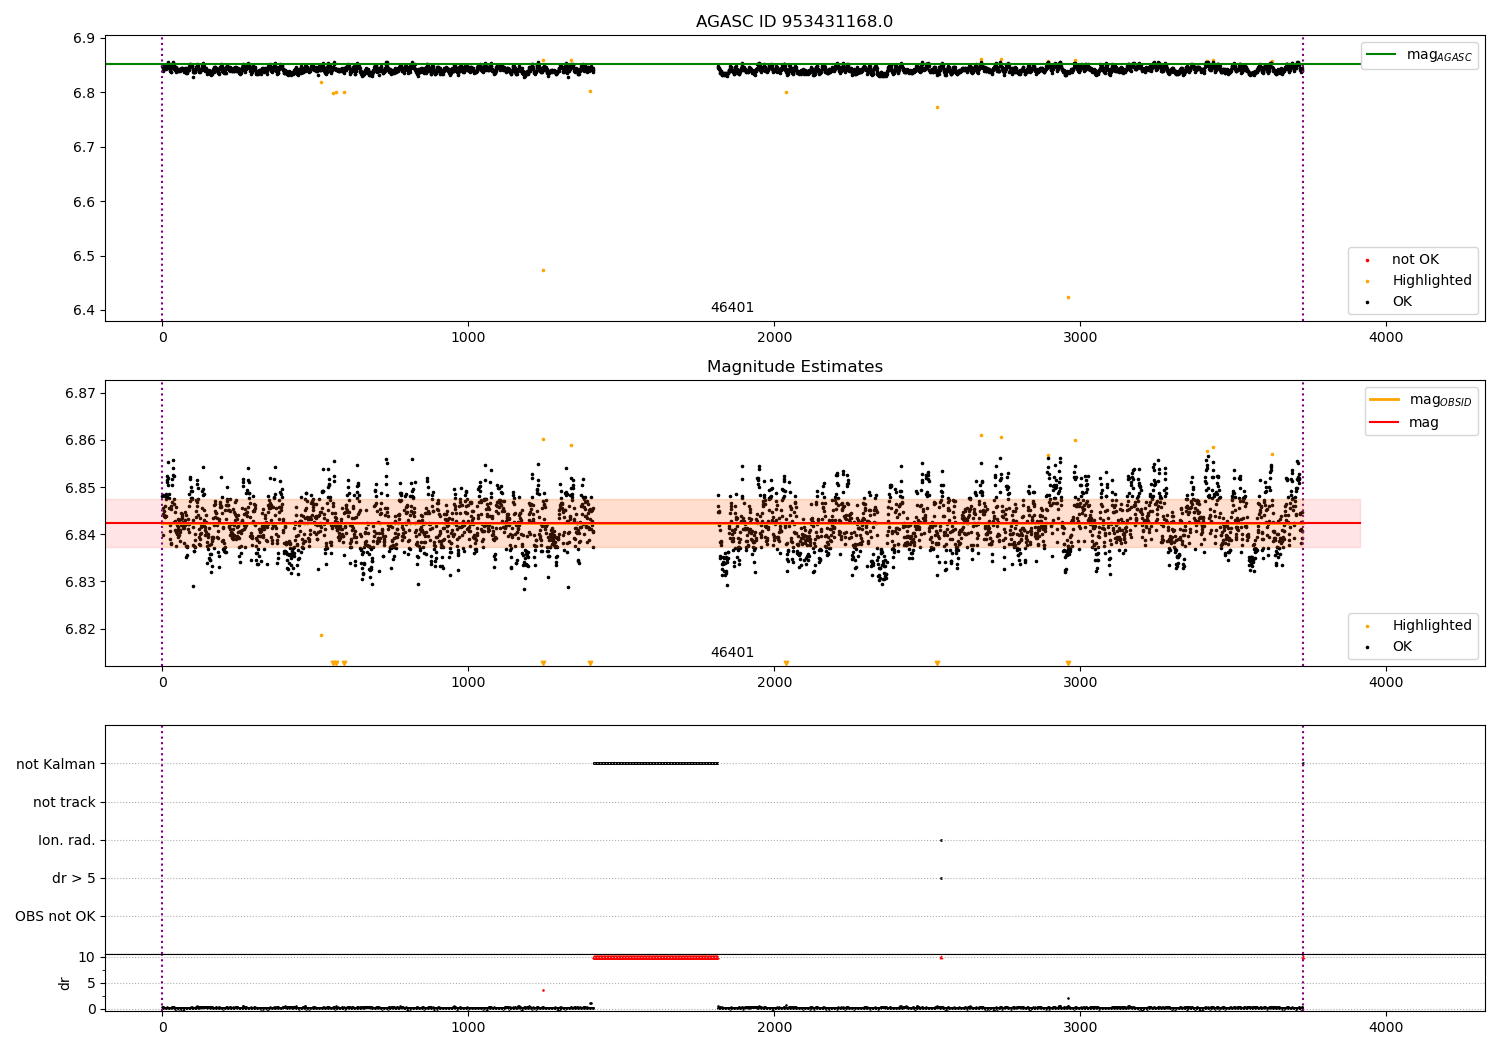Click the 6.85 tick on middle plot y-axis

coord(80,488)
